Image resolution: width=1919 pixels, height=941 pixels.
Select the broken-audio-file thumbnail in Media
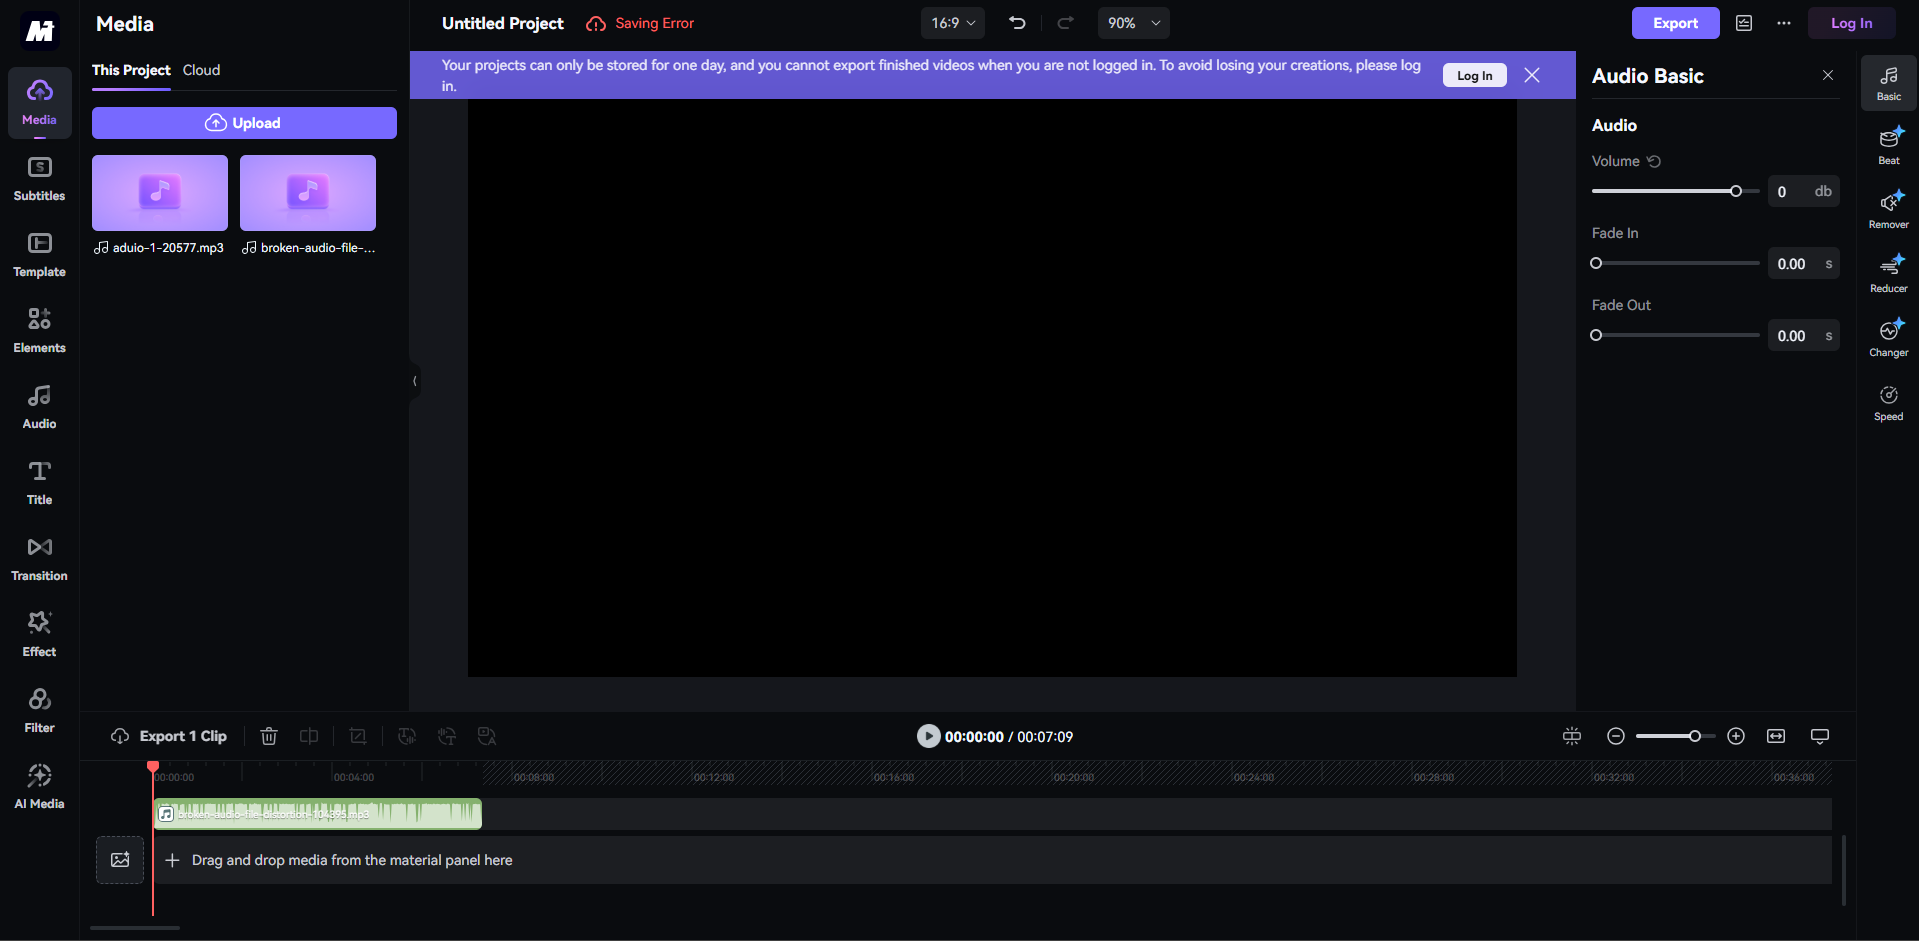click(308, 193)
